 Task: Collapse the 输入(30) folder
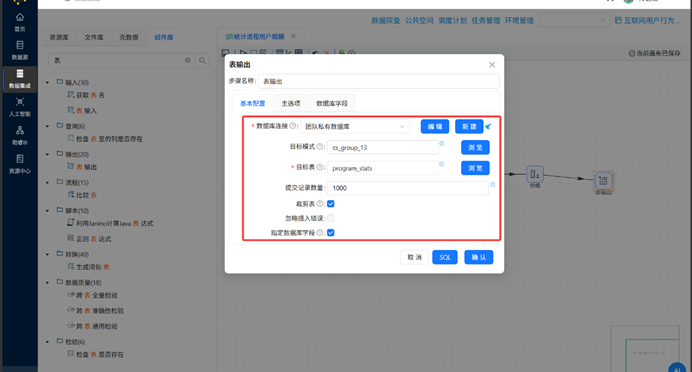(48, 83)
